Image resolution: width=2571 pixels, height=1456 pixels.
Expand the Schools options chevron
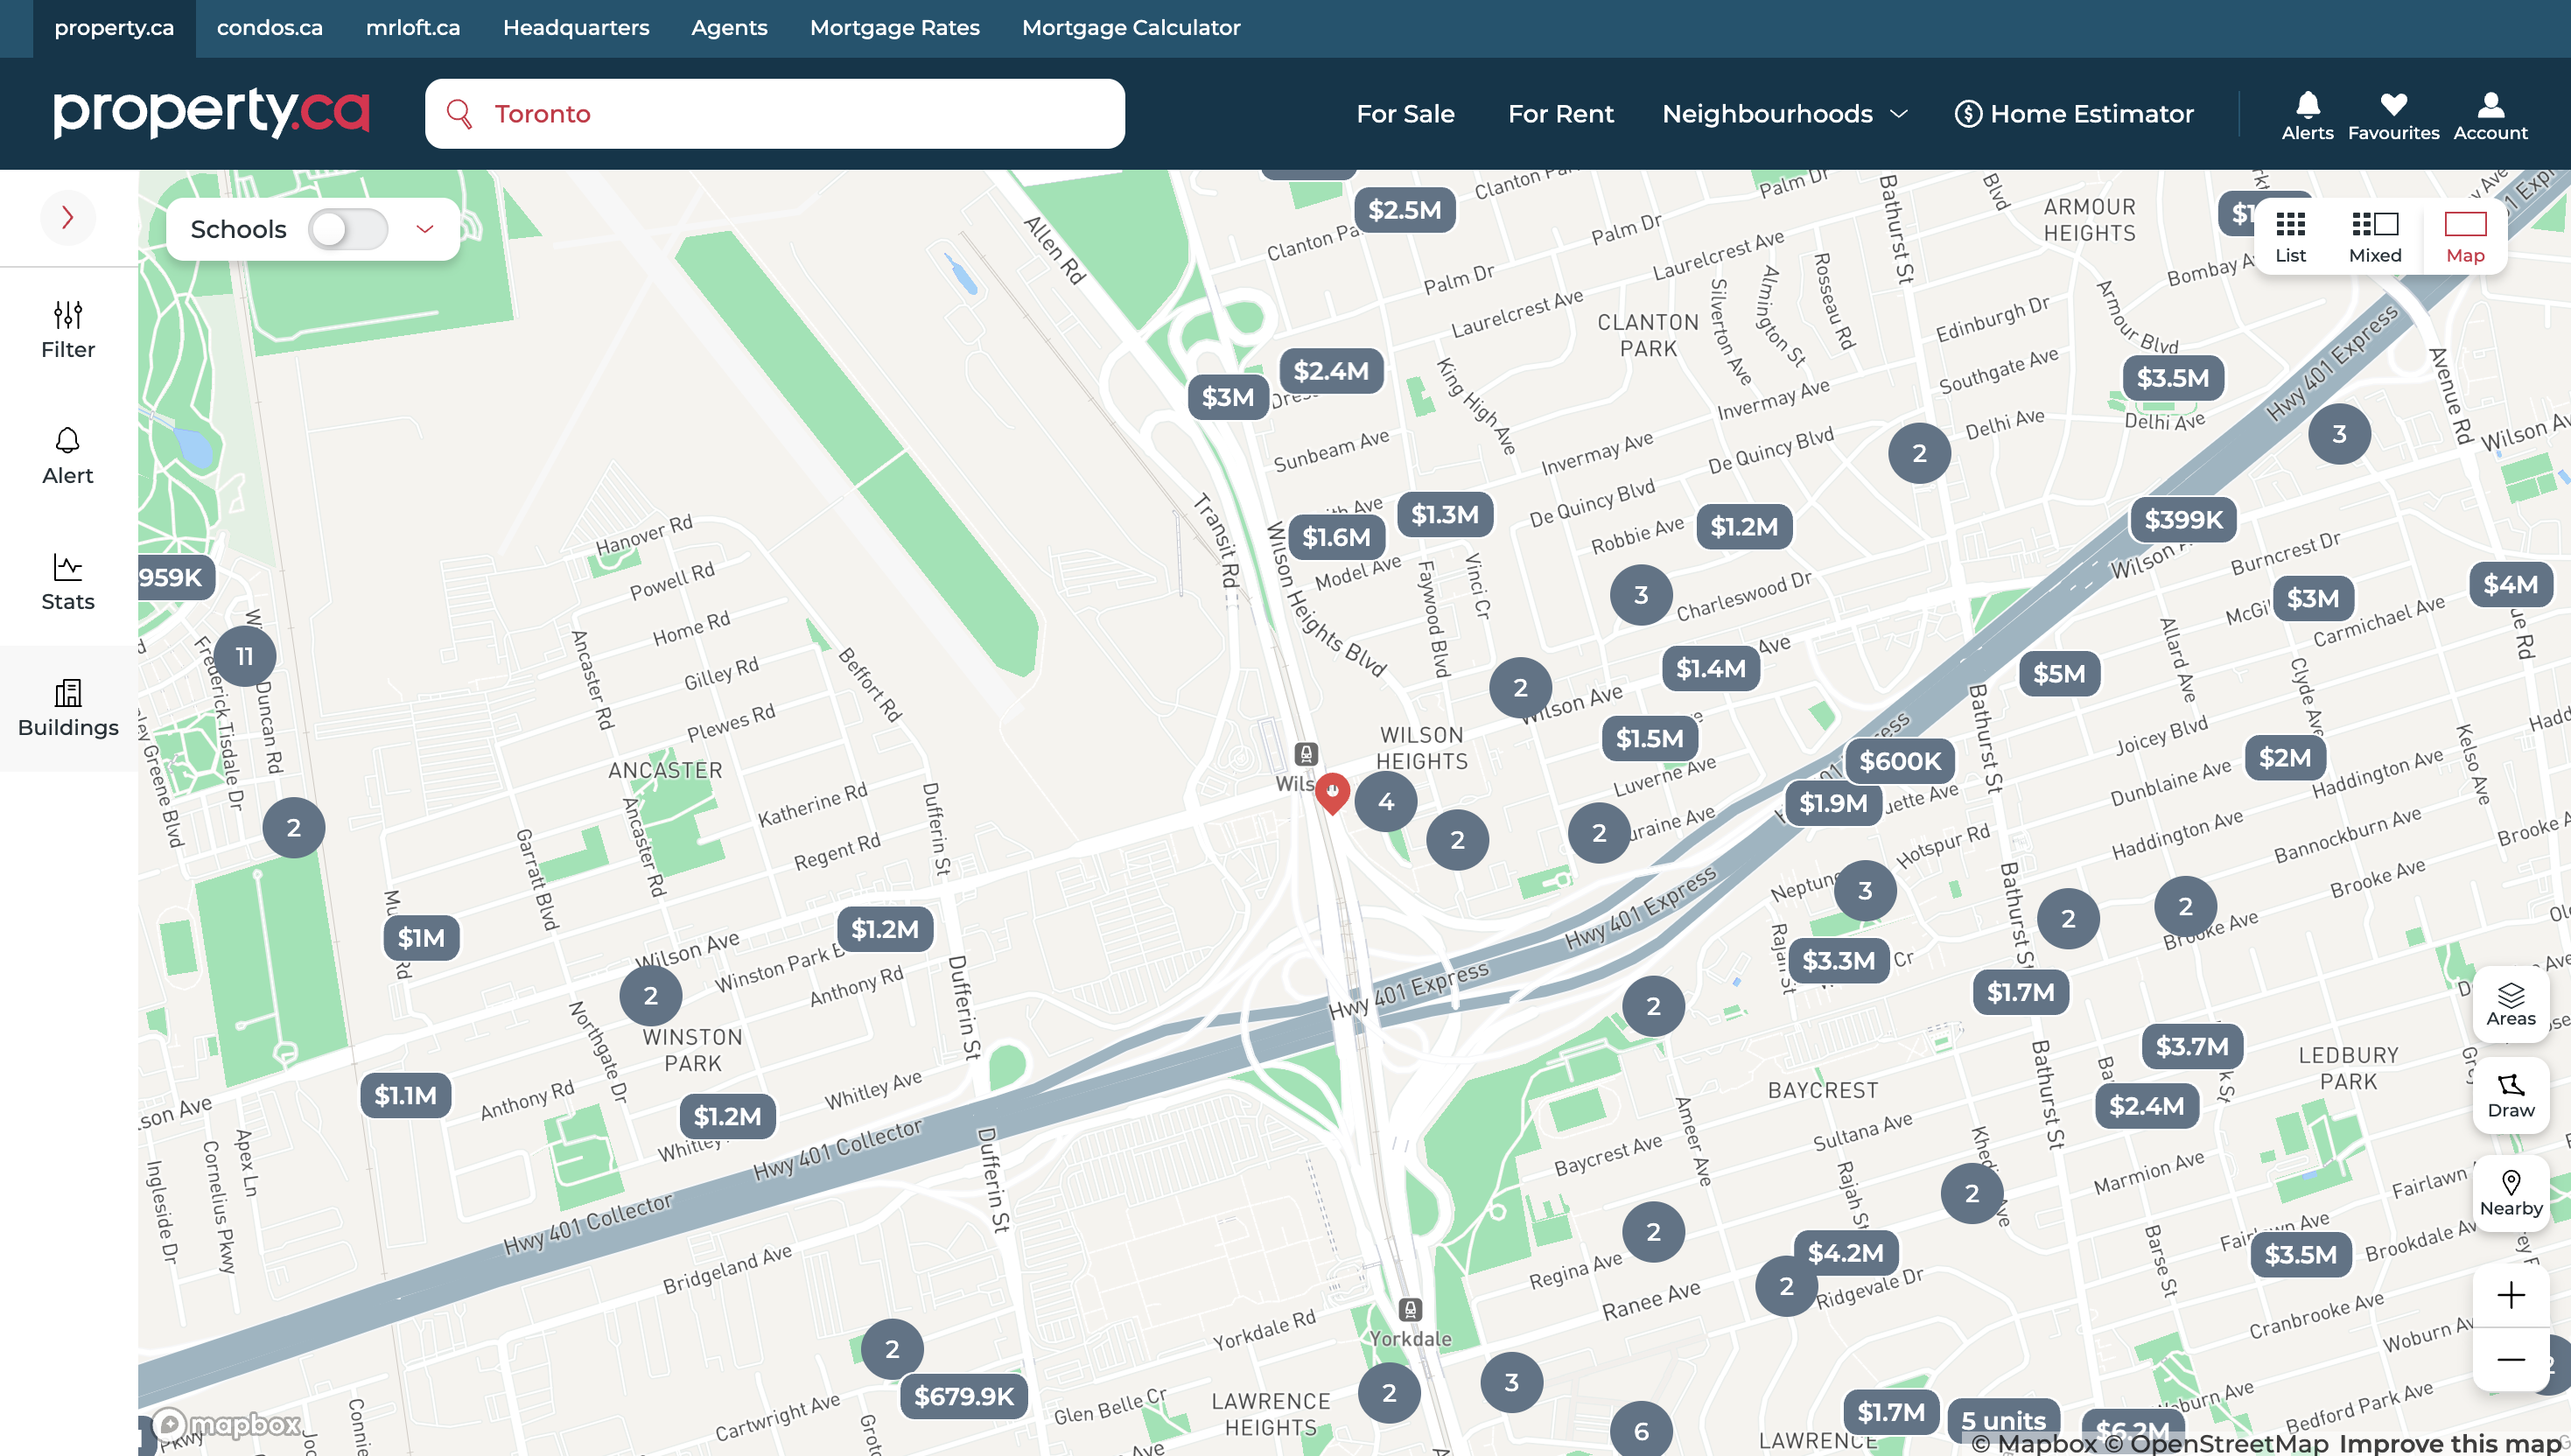[425, 229]
